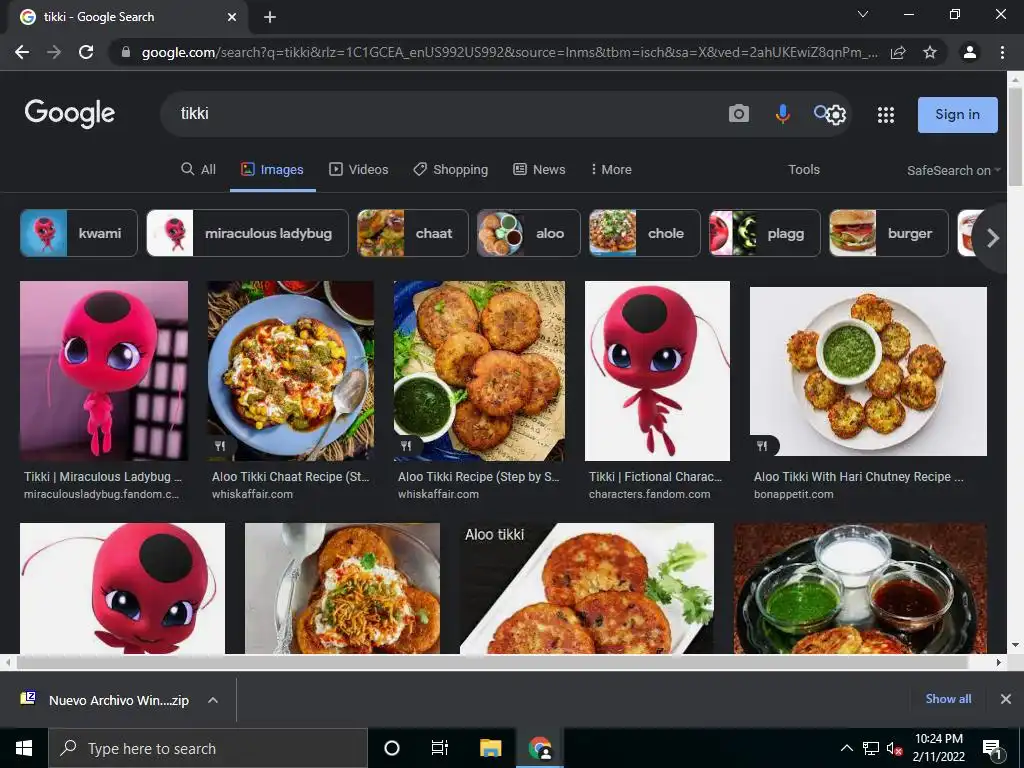
Task: Share this page from address bar
Action: 898,52
